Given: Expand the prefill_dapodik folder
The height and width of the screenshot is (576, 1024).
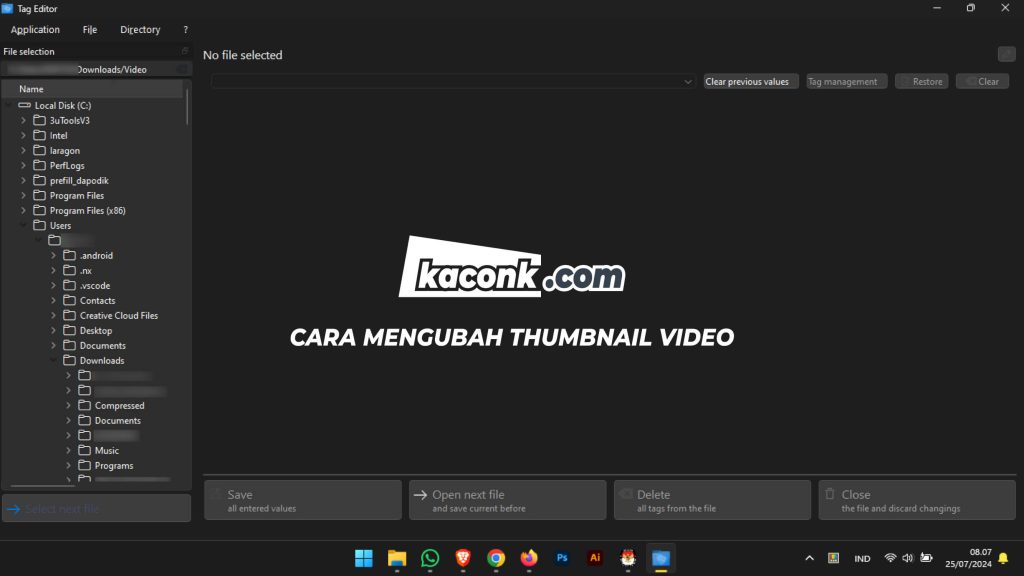Looking at the screenshot, I should pyautogui.click(x=24, y=180).
